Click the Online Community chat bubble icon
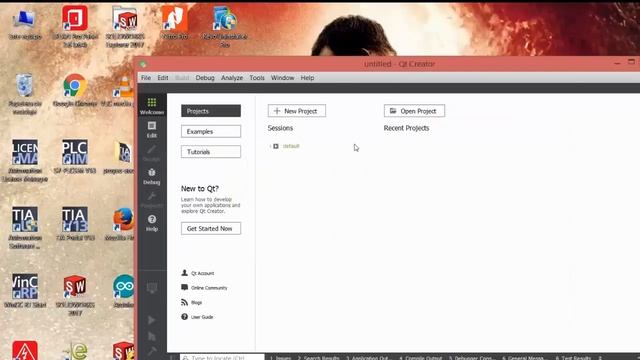The height and width of the screenshot is (360, 640). point(184,287)
